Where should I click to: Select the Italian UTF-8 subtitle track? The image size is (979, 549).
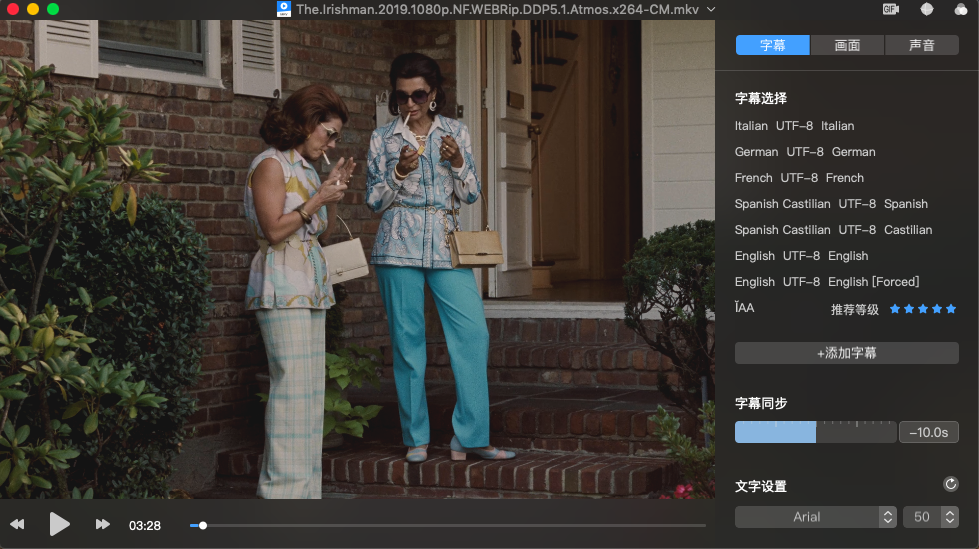[794, 126]
